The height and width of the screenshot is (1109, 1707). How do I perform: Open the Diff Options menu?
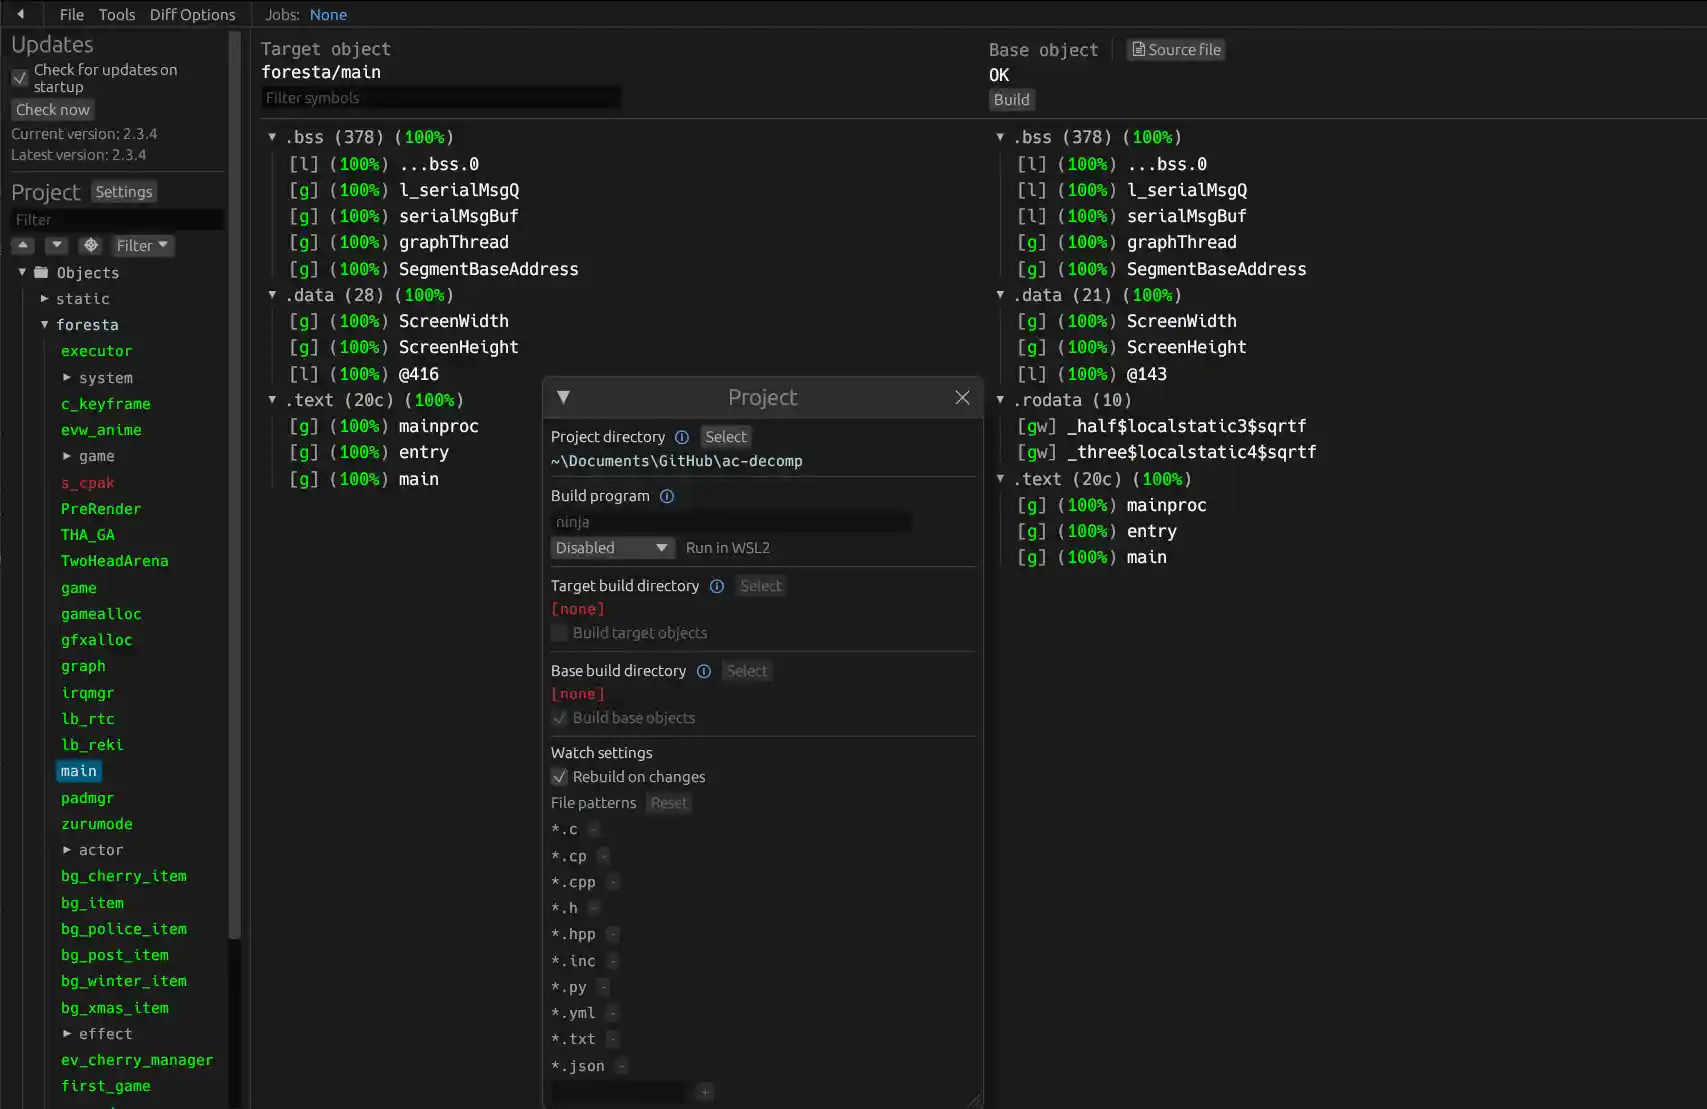click(192, 14)
